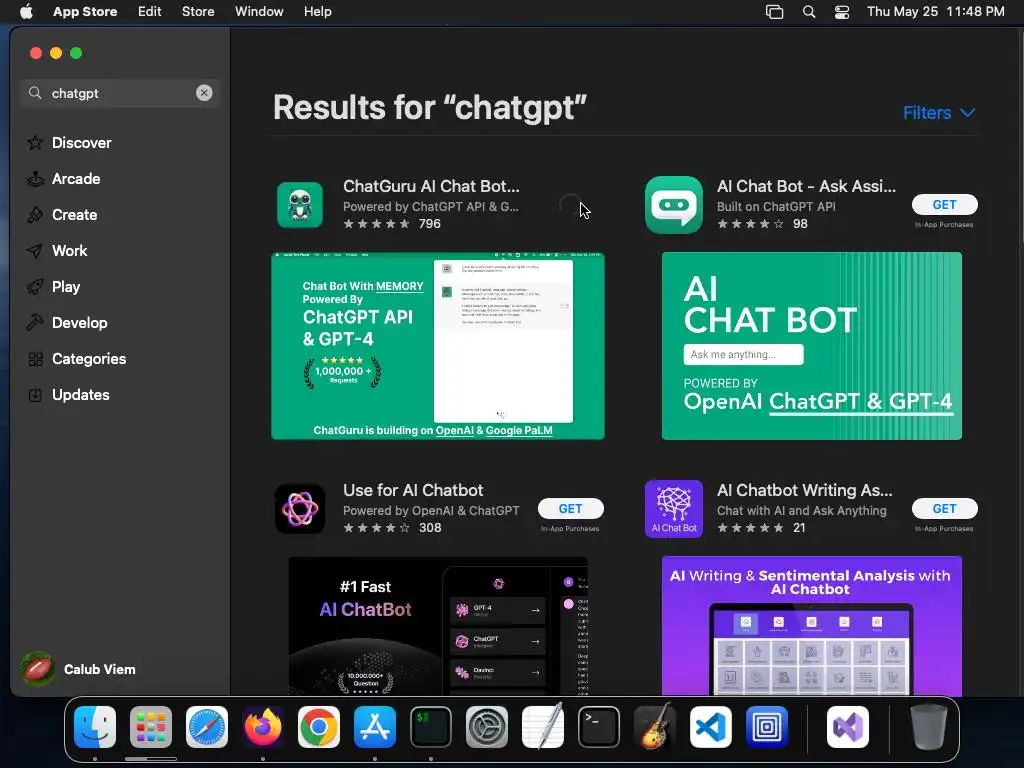Open AI Chatbot Writing As... title

tap(804, 490)
